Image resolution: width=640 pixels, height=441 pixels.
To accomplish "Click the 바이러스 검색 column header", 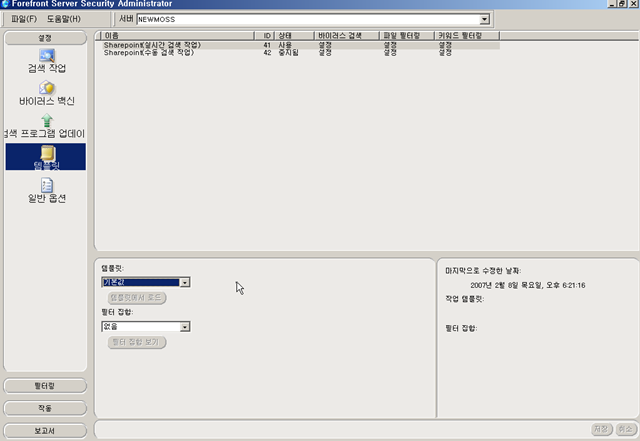I will pos(347,36).
